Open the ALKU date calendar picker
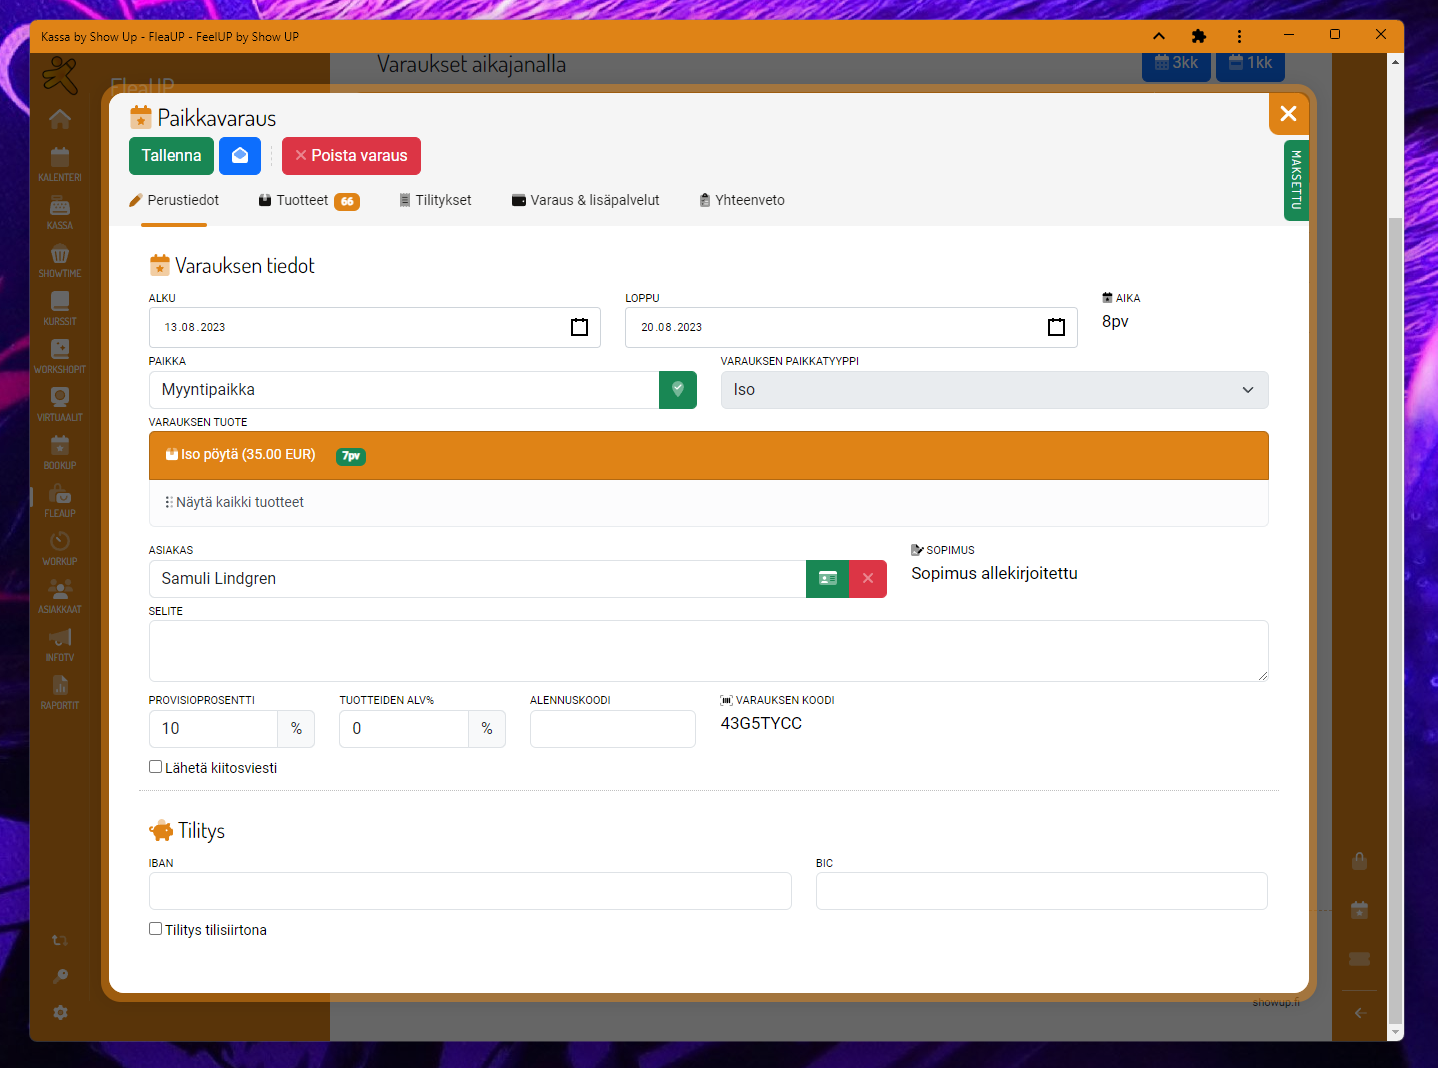Viewport: 1438px width, 1068px height. click(579, 327)
